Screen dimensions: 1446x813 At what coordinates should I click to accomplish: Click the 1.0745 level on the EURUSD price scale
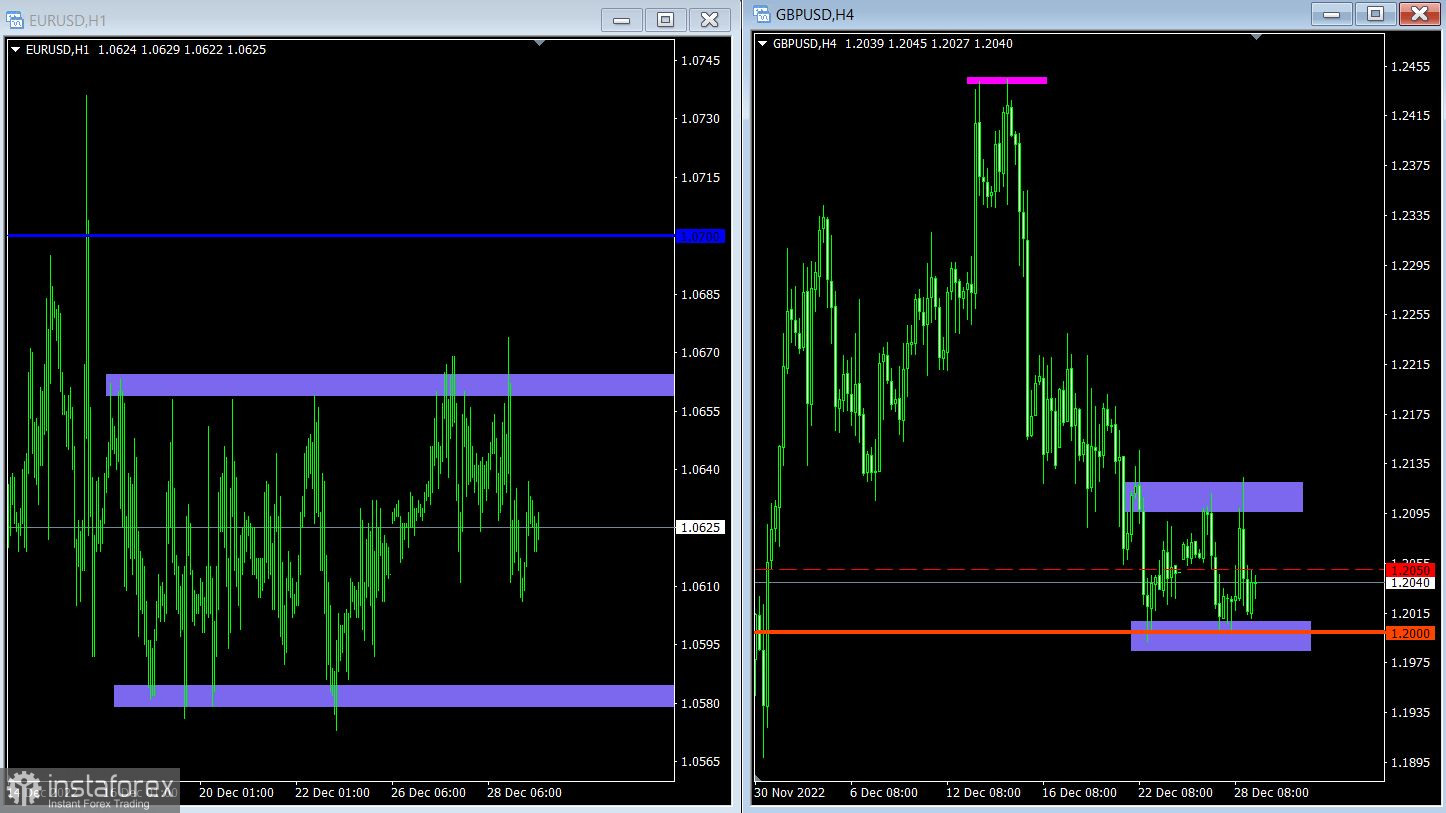[x=700, y=61]
